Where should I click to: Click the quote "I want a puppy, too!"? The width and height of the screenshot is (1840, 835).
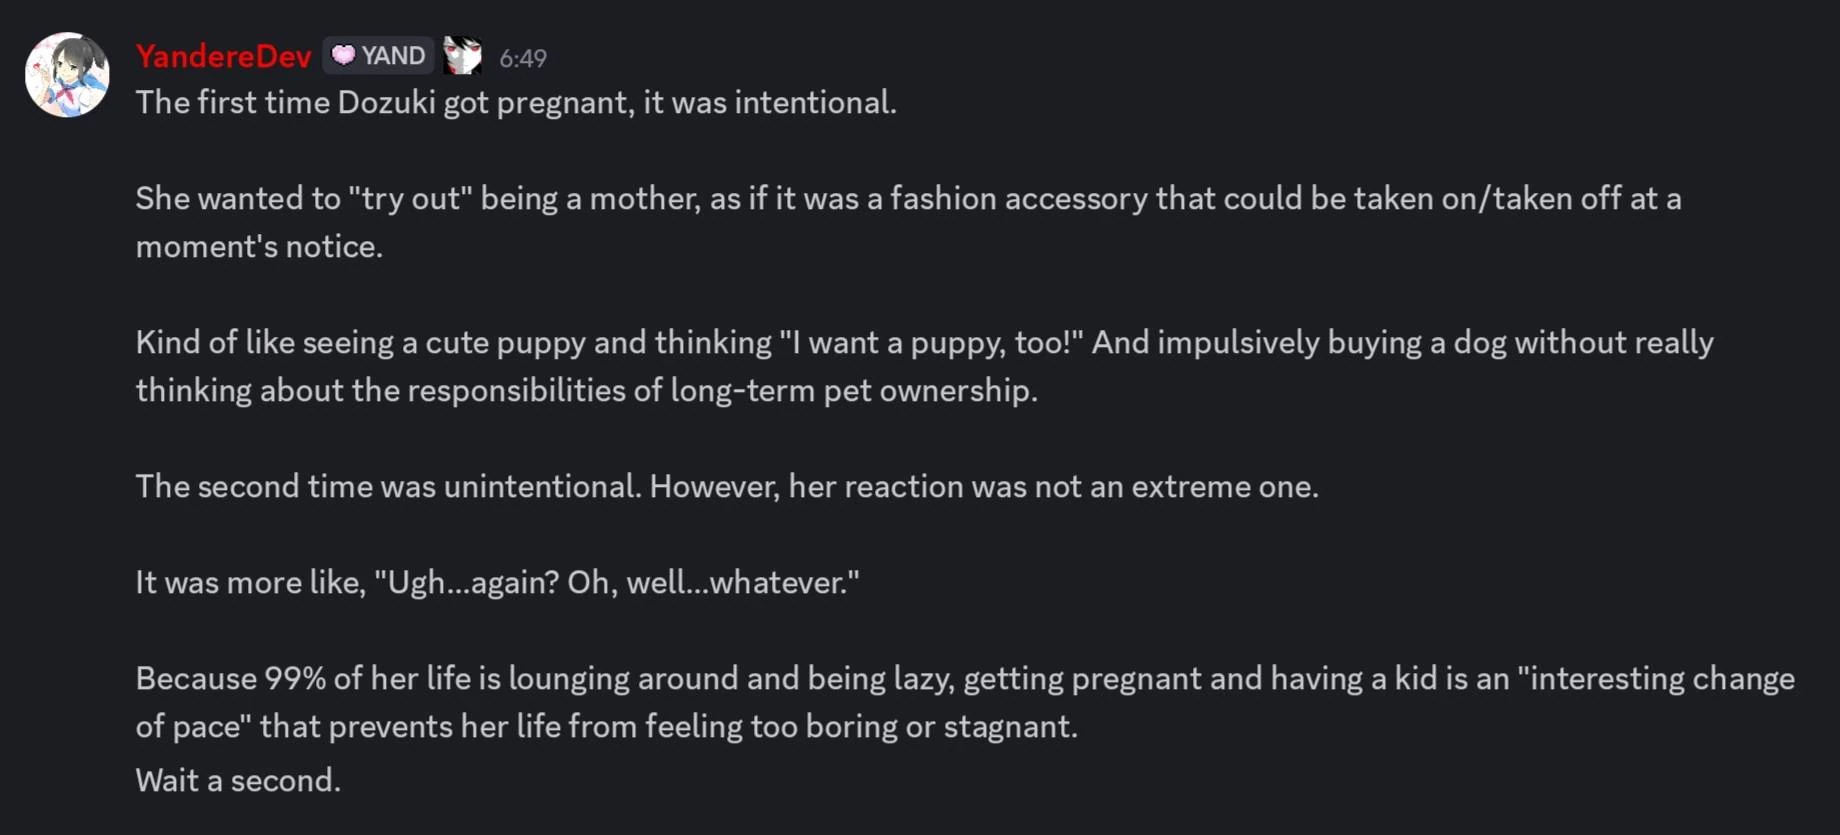click(x=931, y=343)
